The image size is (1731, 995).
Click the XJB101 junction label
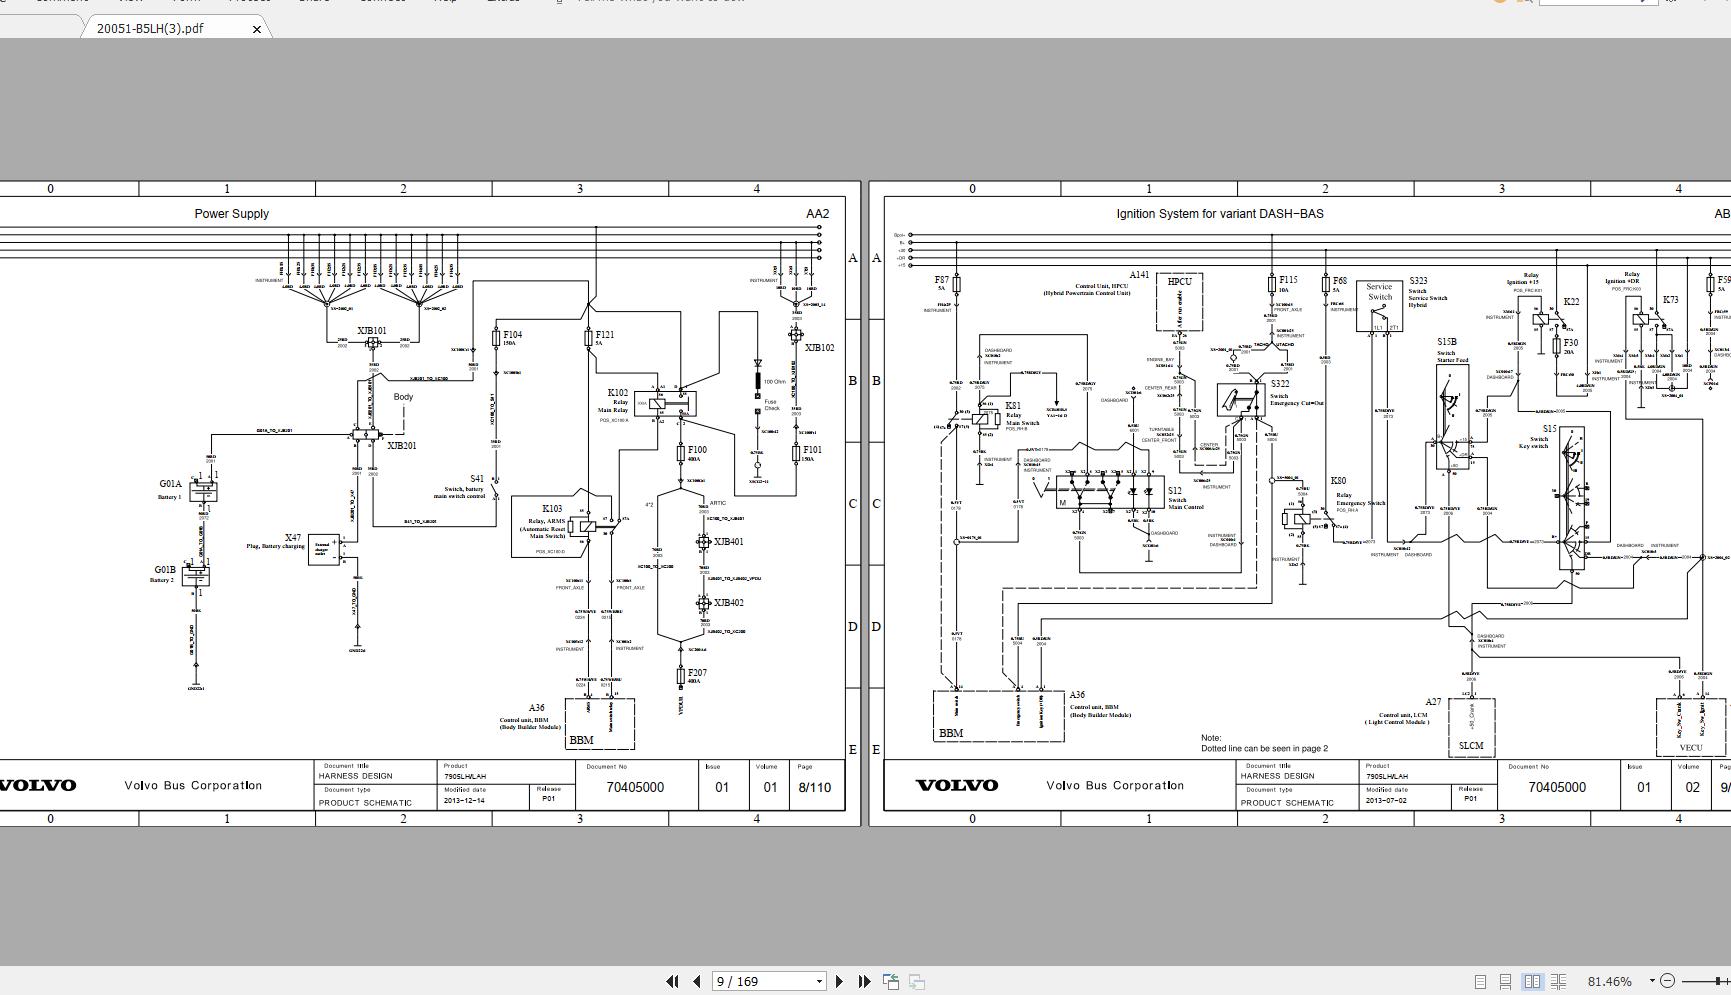[371, 331]
